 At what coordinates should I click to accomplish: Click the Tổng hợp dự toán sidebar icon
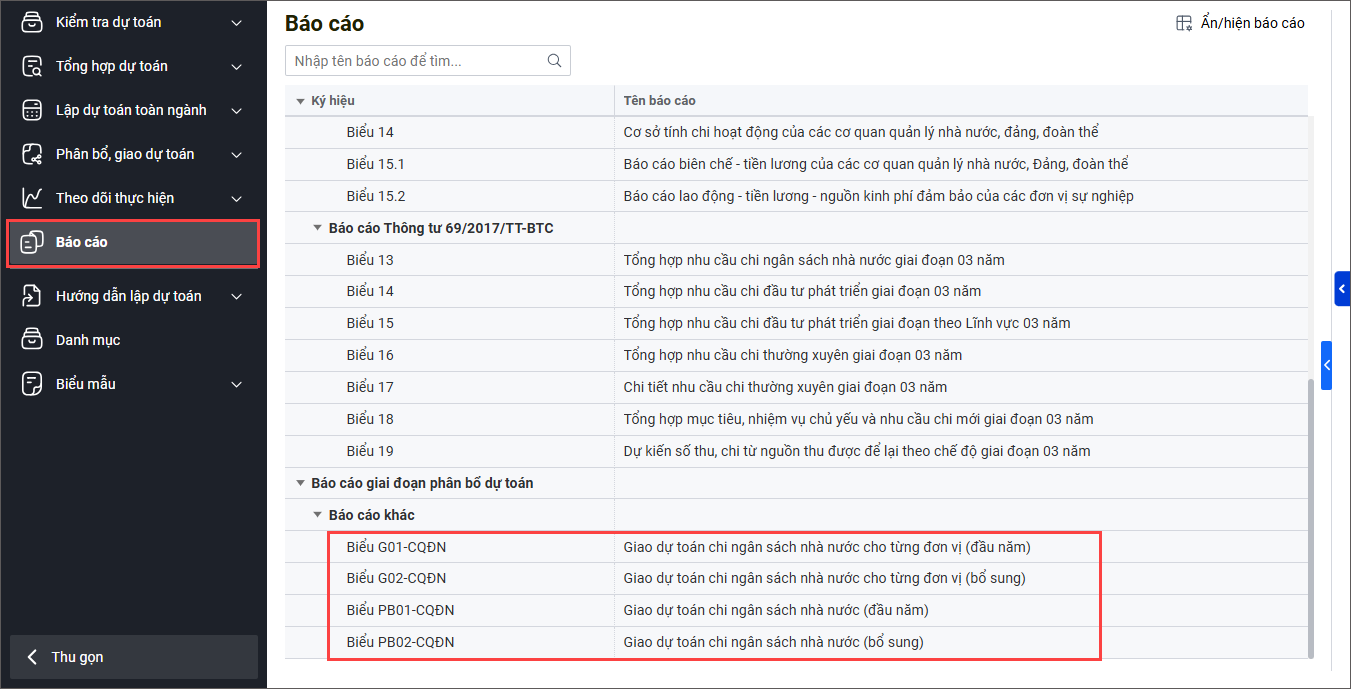pyautogui.click(x=32, y=66)
